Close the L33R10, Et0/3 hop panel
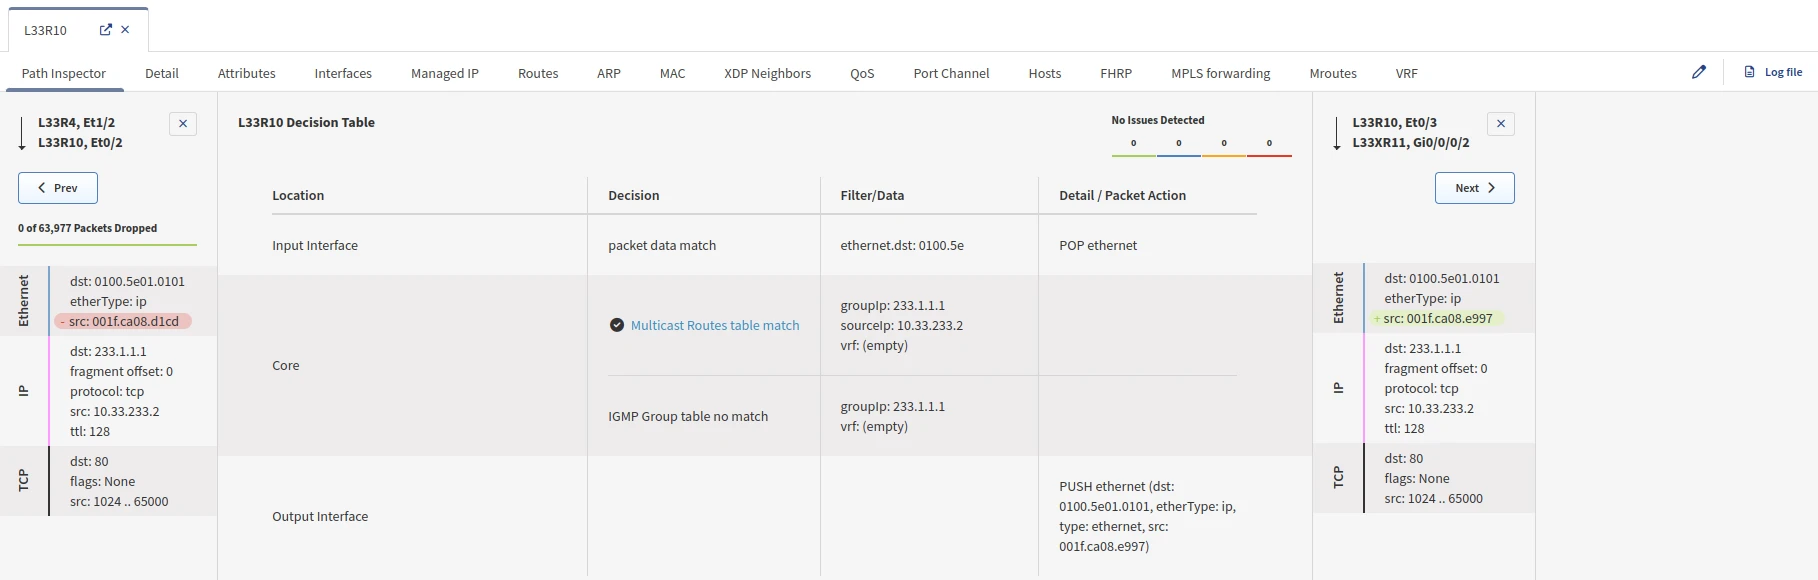Image resolution: width=1818 pixels, height=580 pixels. (x=1500, y=124)
